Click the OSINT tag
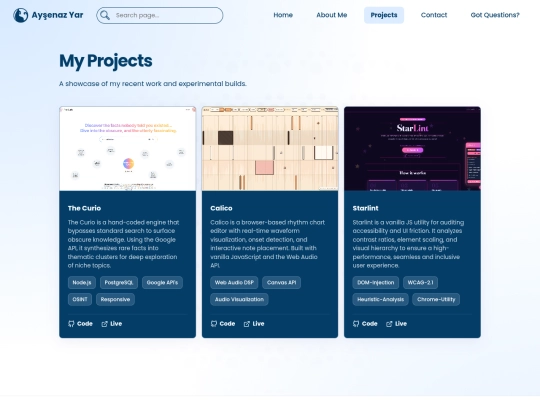Viewport: 540px width, 405px height. pyautogui.click(x=80, y=300)
